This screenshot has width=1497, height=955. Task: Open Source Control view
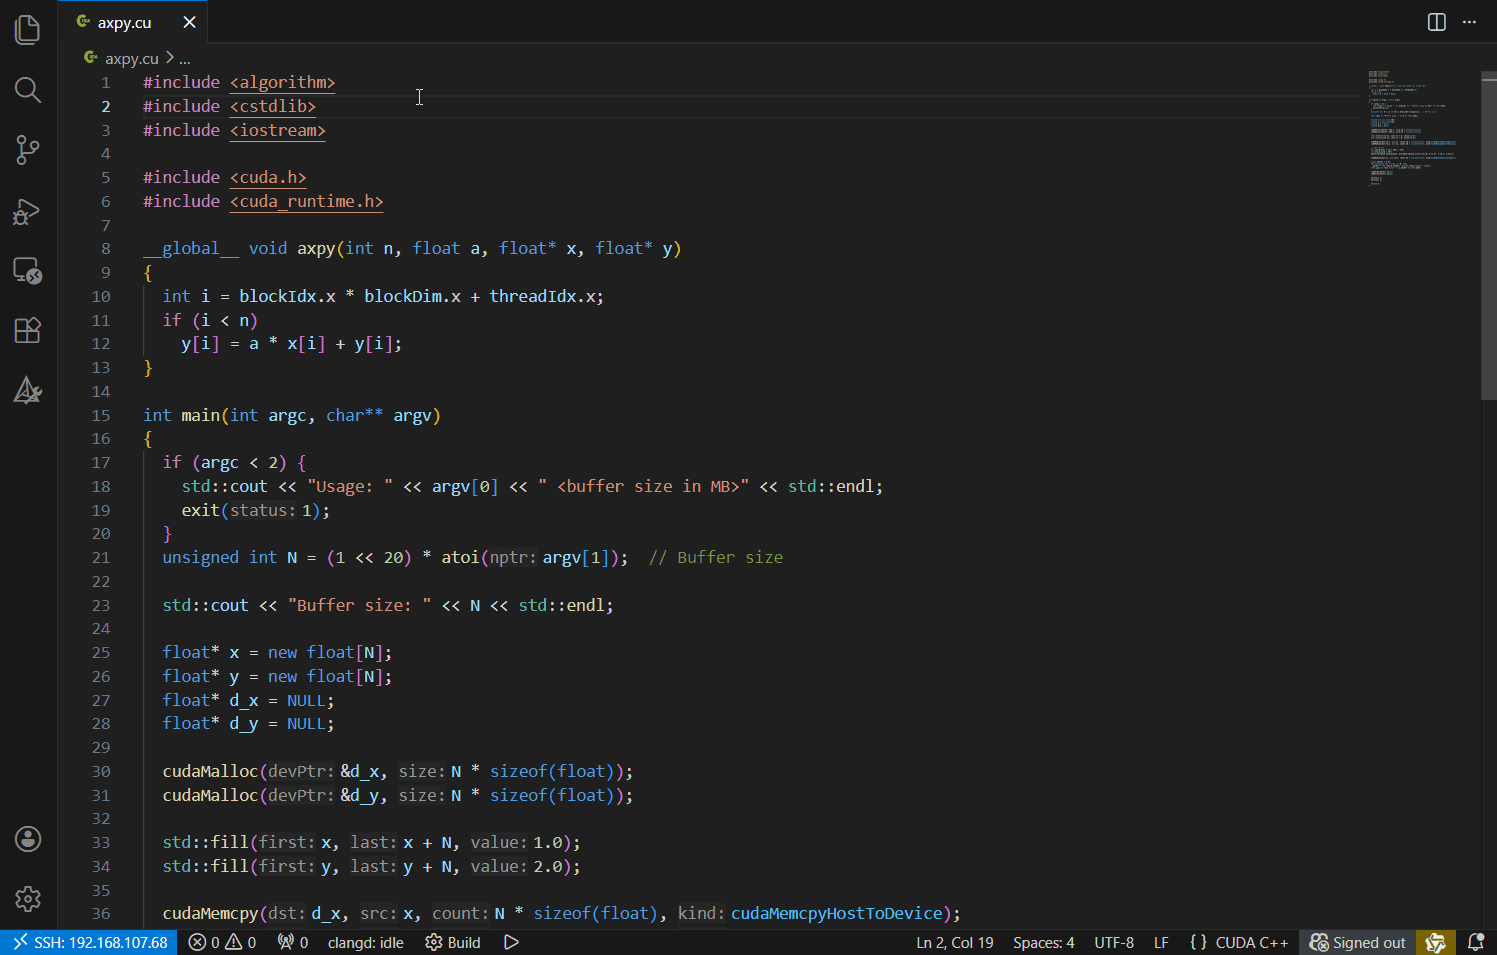(28, 150)
